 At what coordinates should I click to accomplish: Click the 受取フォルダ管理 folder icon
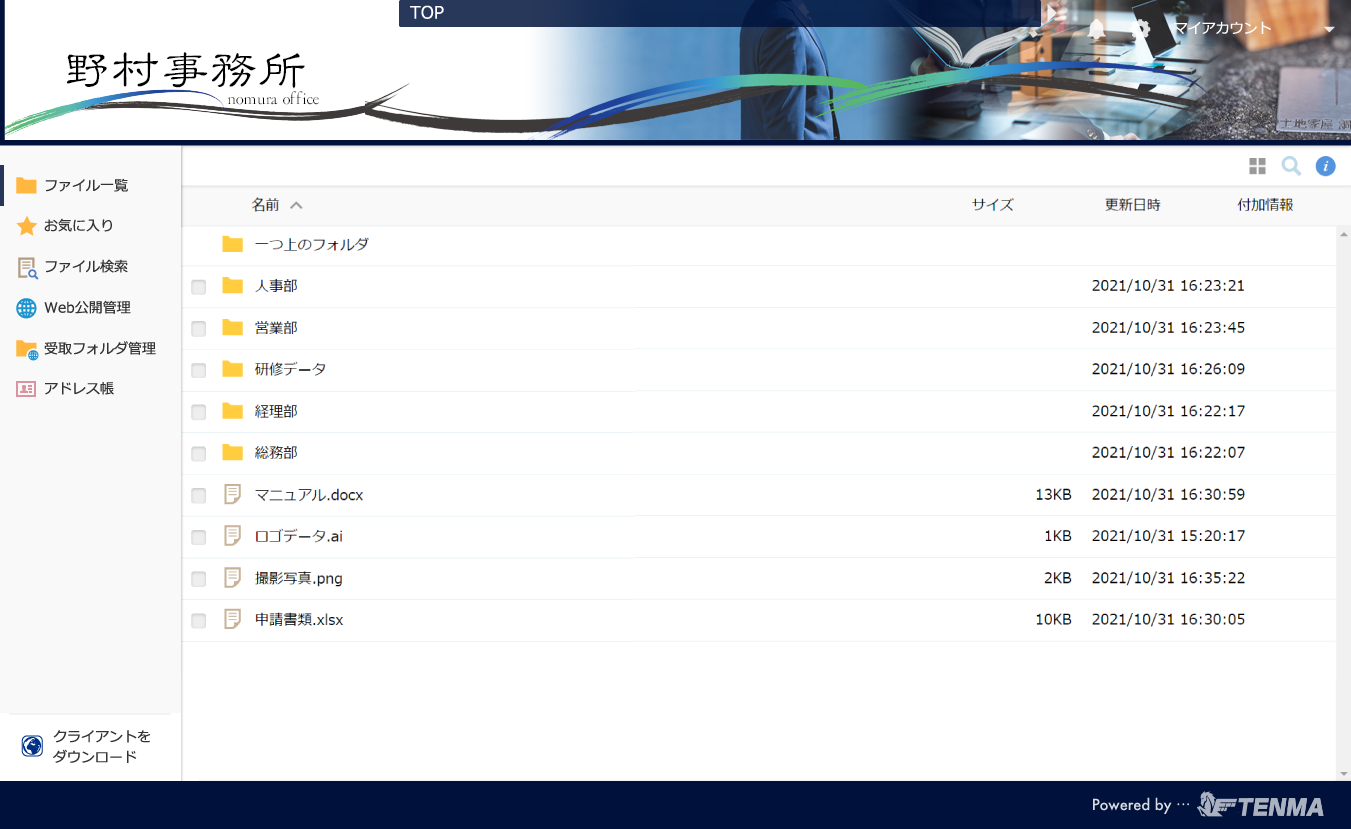[x=27, y=349]
